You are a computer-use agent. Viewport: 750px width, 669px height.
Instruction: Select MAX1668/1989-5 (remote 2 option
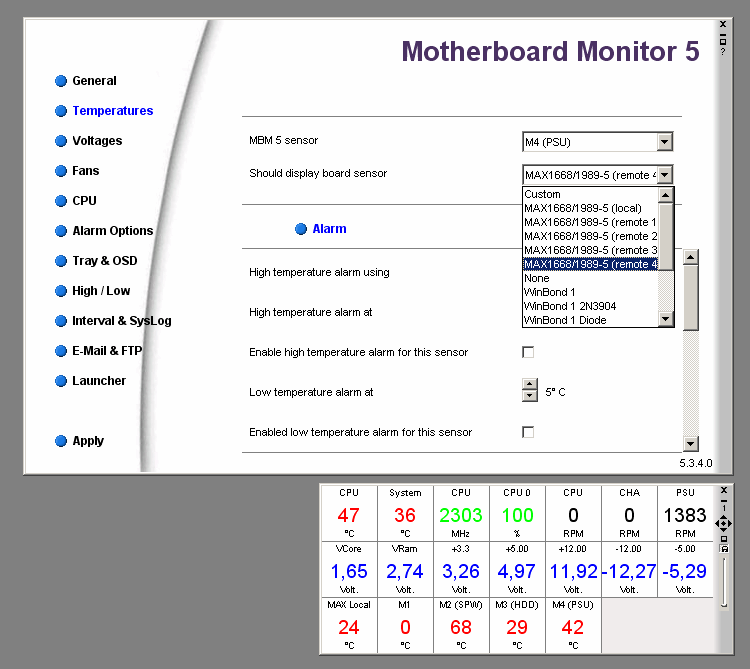click(590, 236)
